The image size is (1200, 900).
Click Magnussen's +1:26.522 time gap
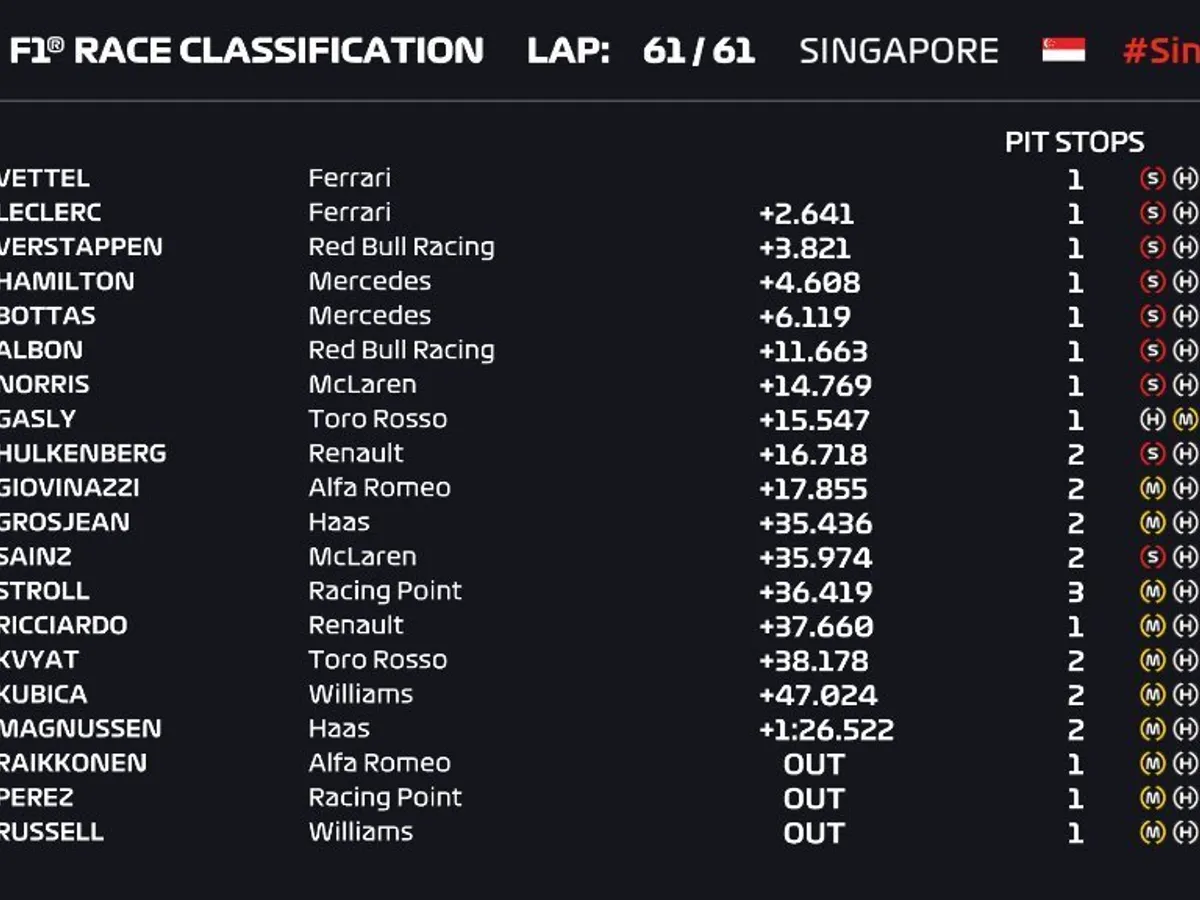point(826,730)
